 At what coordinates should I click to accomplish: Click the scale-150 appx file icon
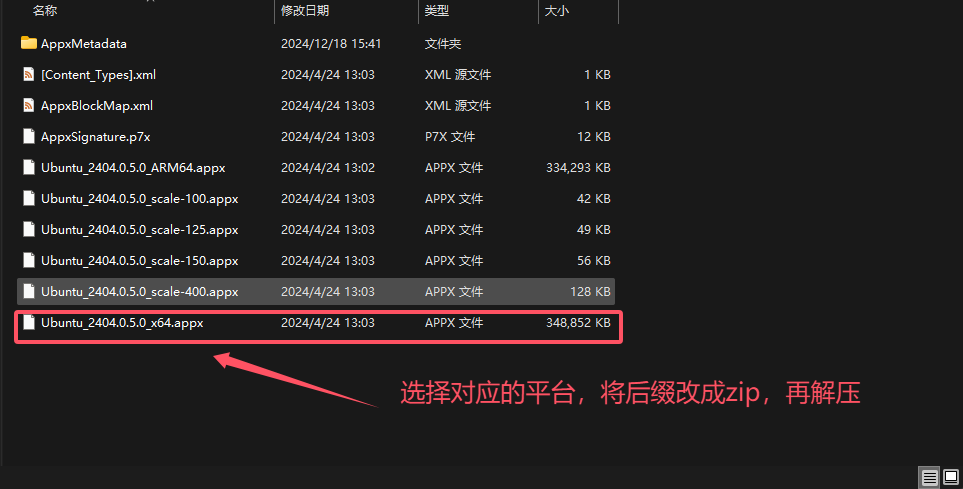coord(28,260)
